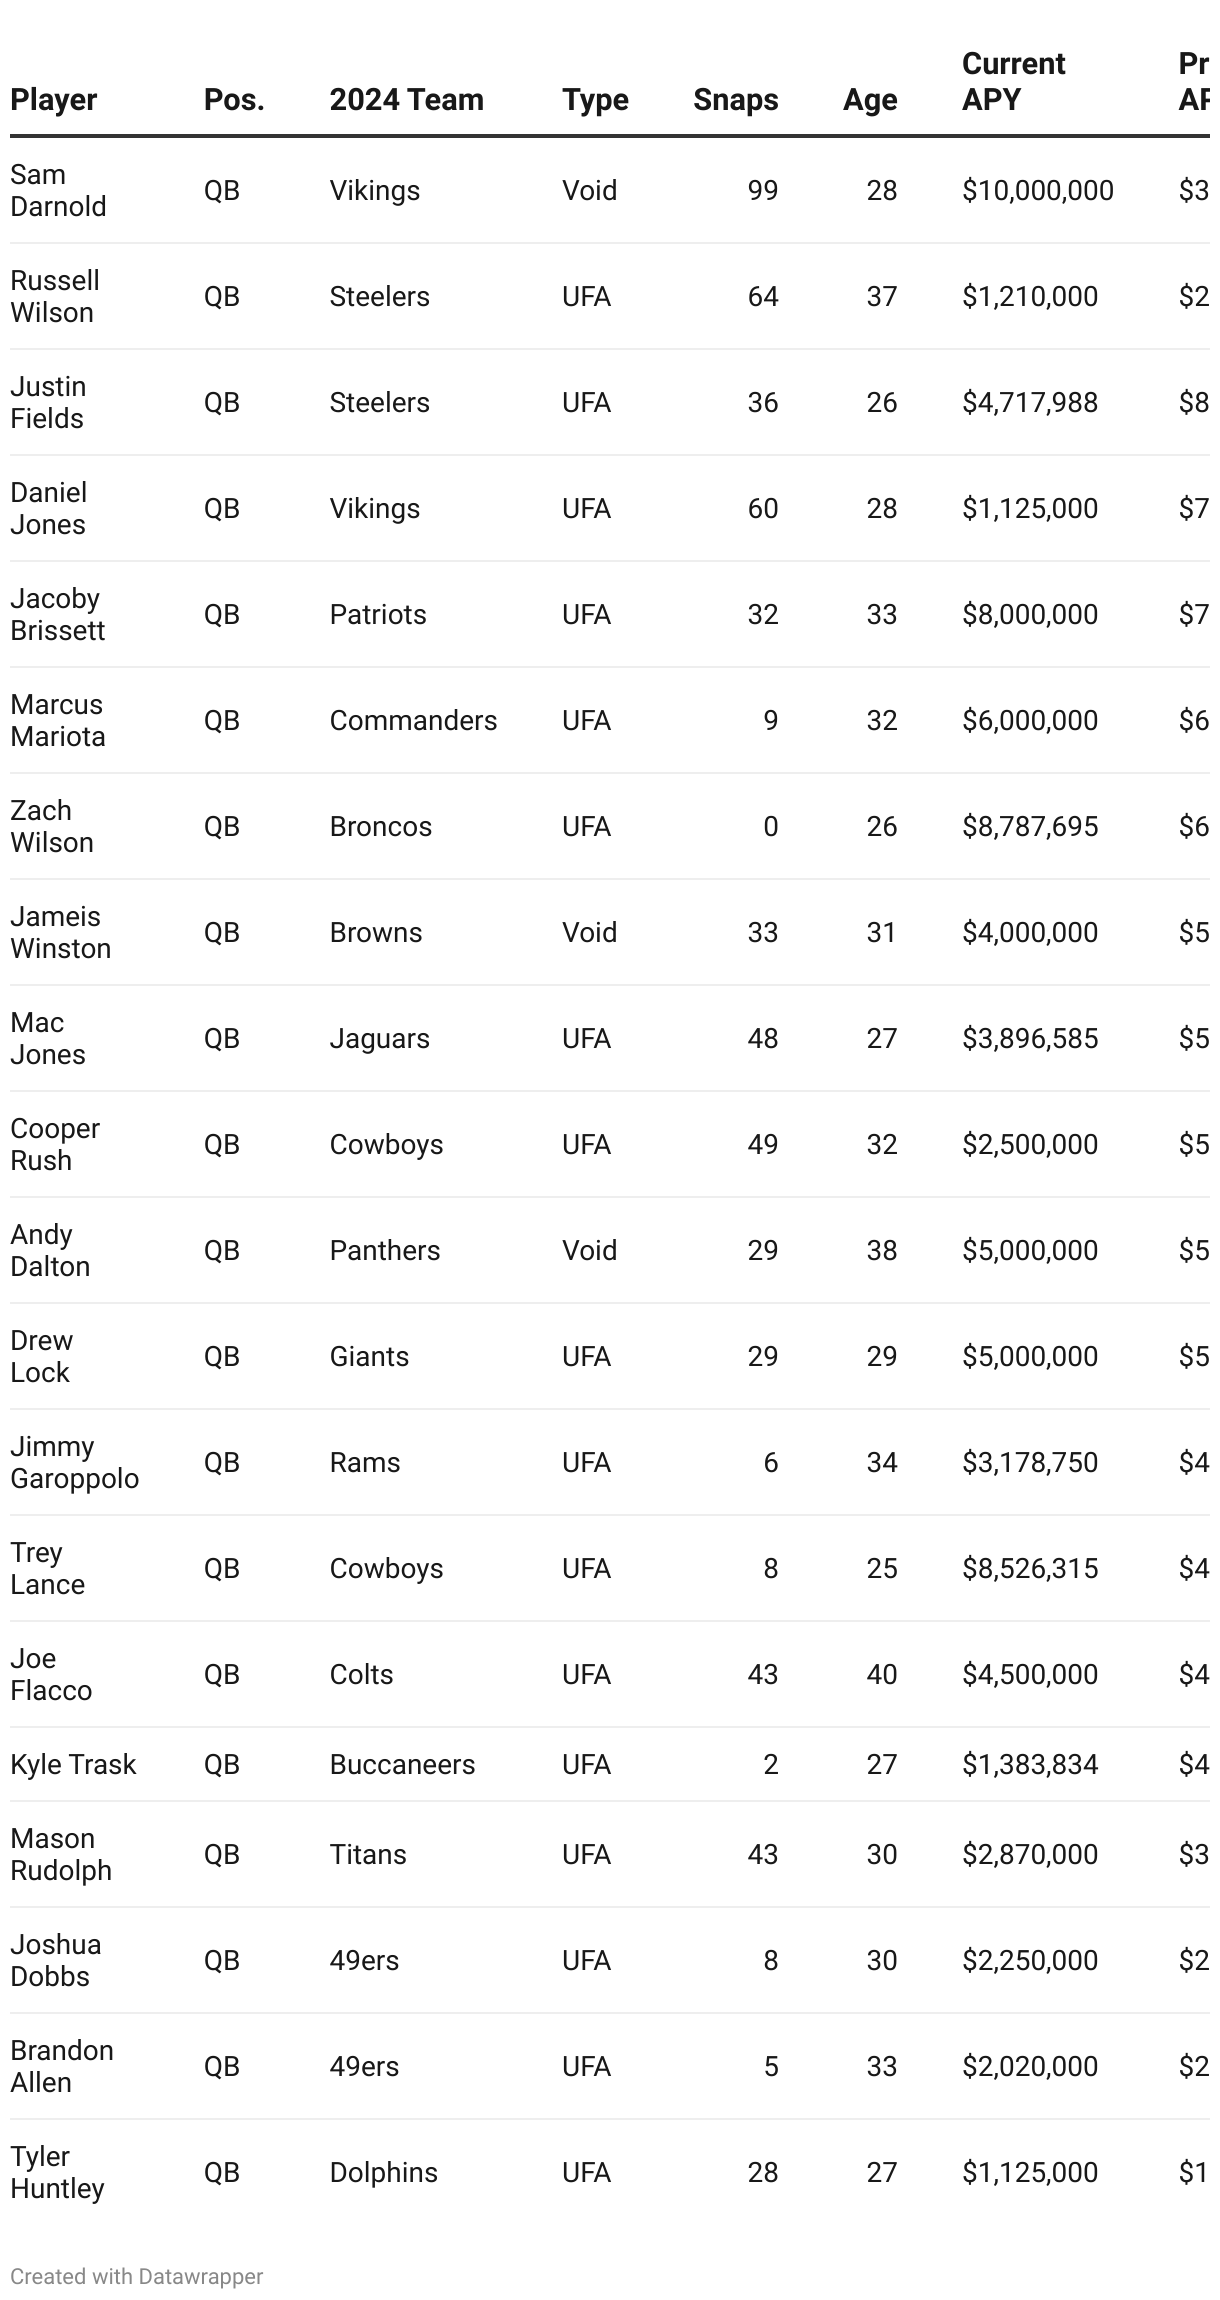The height and width of the screenshot is (2300, 1220).
Task: Click Trey Lance's $8,526,315 APY
Action: [x=1029, y=1568]
